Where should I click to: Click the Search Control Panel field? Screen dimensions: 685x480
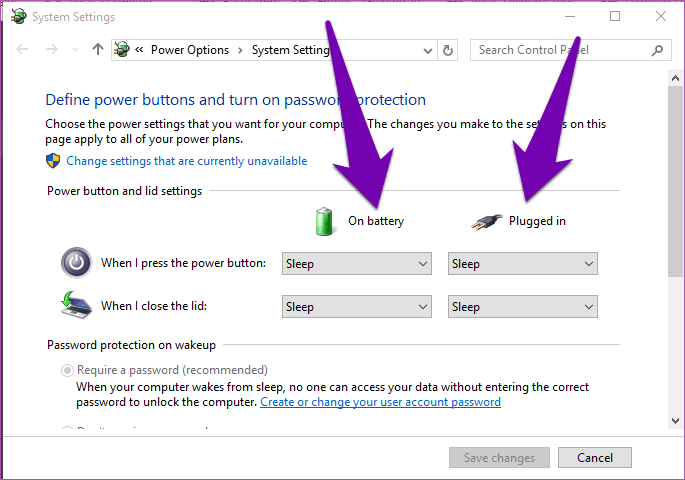pos(570,50)
